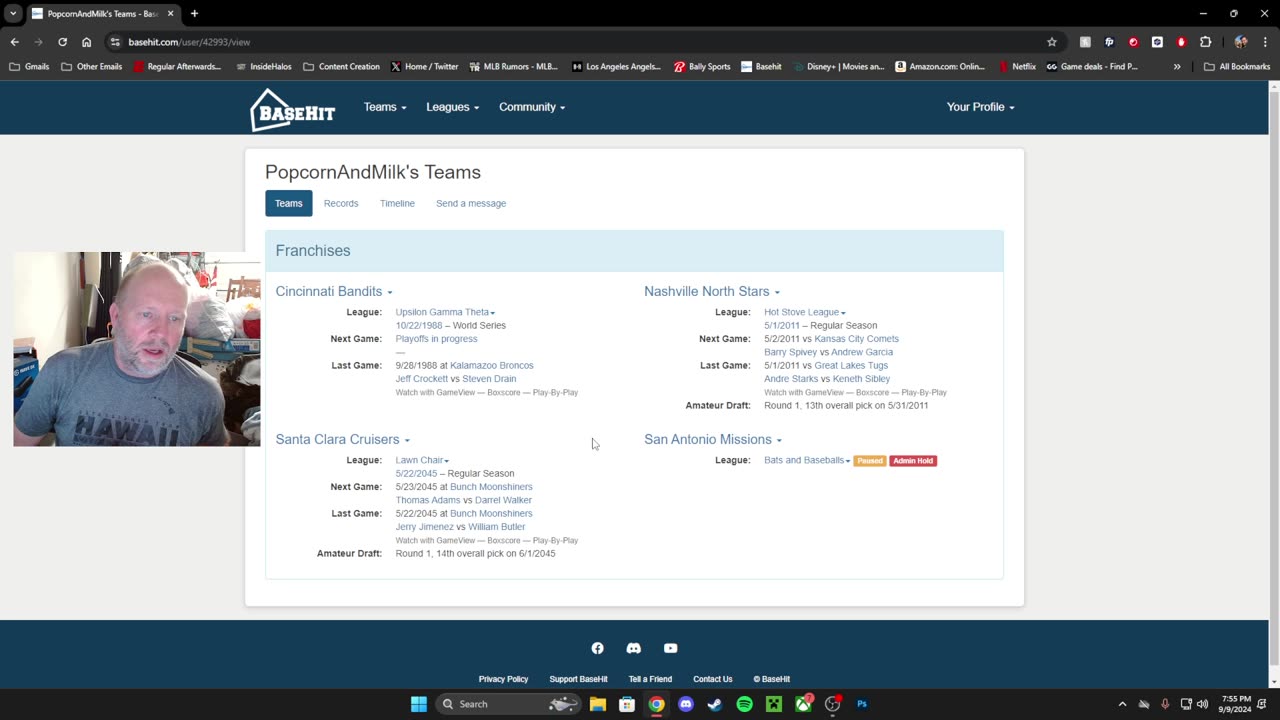Go to the browser home page
Image resolution: width=1280 pixels, height=720 pixels.
pyautogui.click(x=86, y=42)
